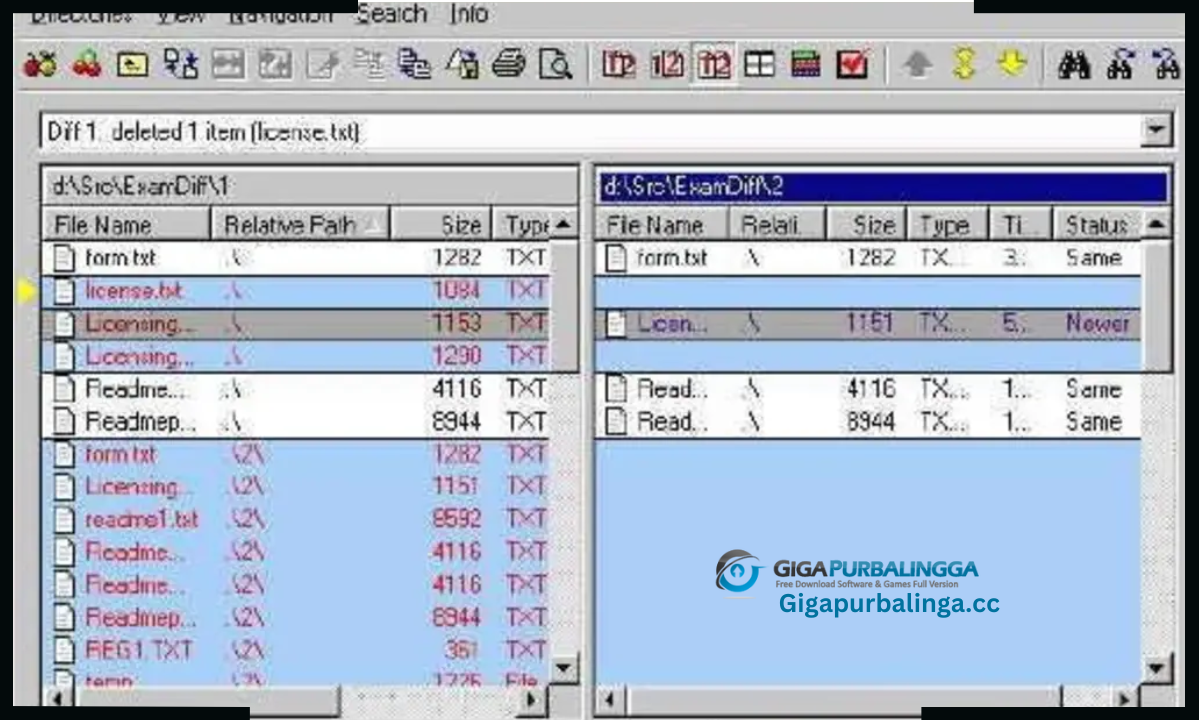Expand the Diff 1 deleted item dropdown
The height and width of the screenshot is (720, 1200).
click(1157, 130)
